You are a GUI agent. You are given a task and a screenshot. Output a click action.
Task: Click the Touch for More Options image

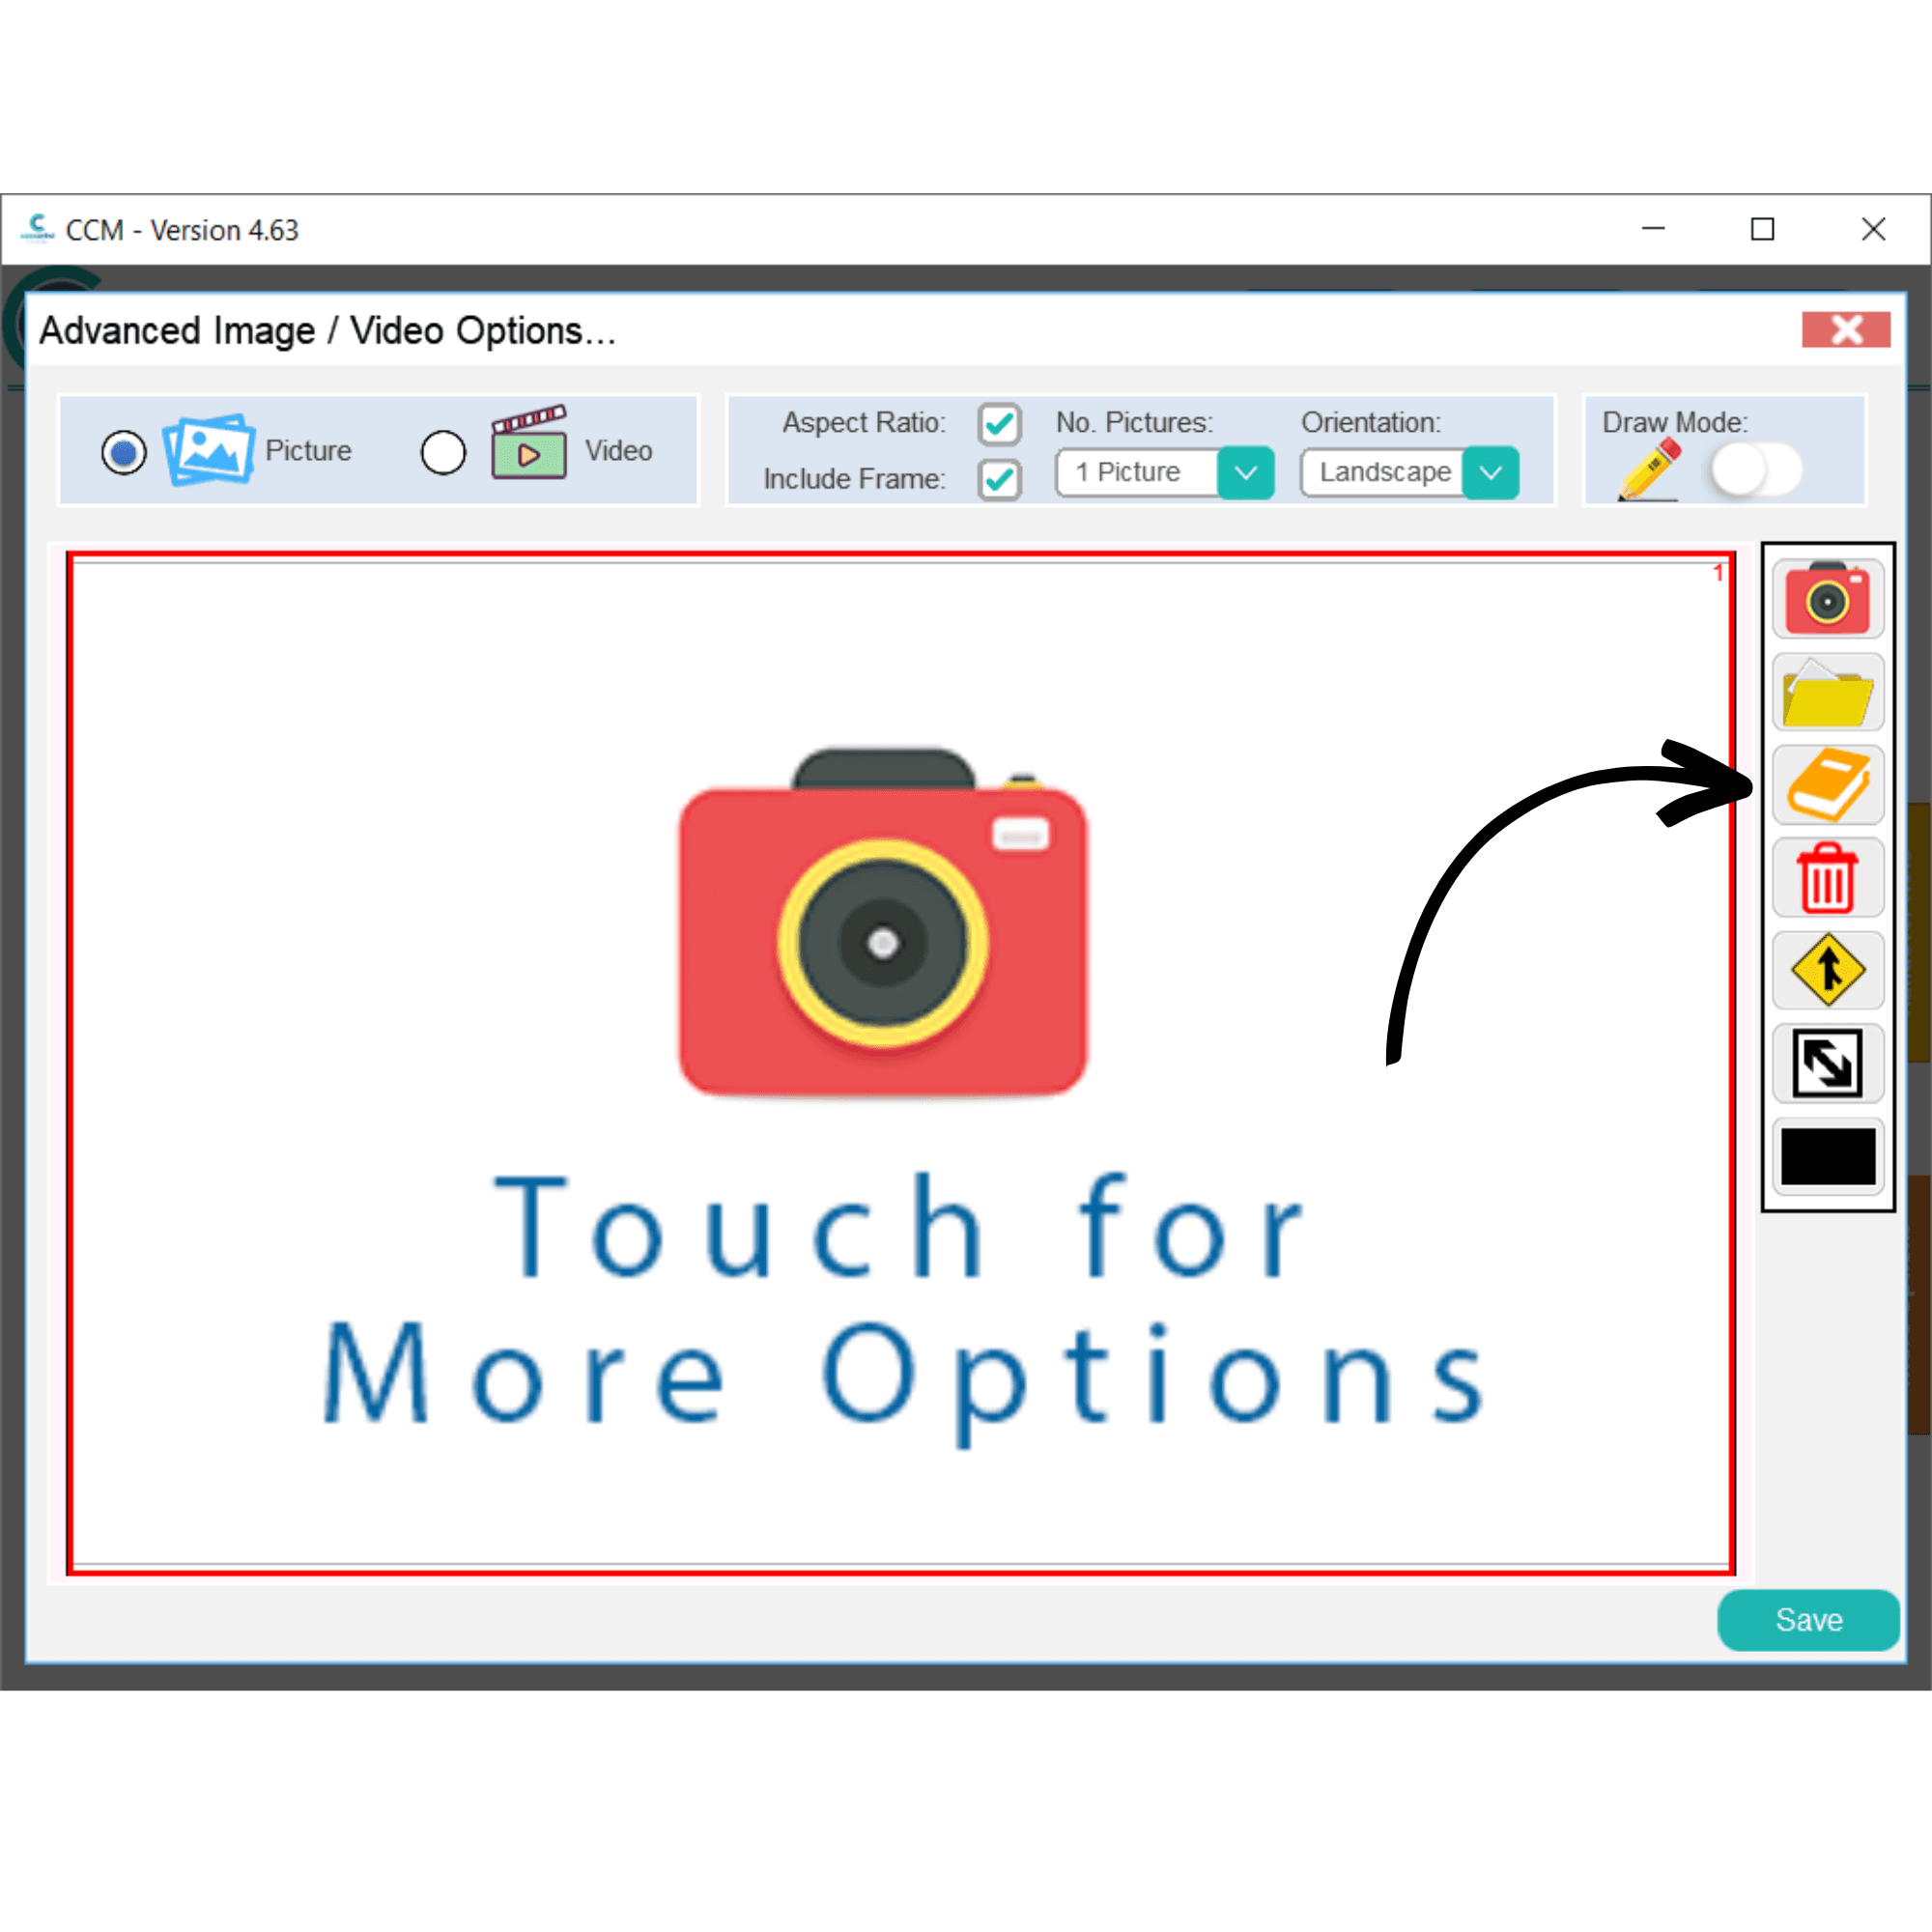900,1063
